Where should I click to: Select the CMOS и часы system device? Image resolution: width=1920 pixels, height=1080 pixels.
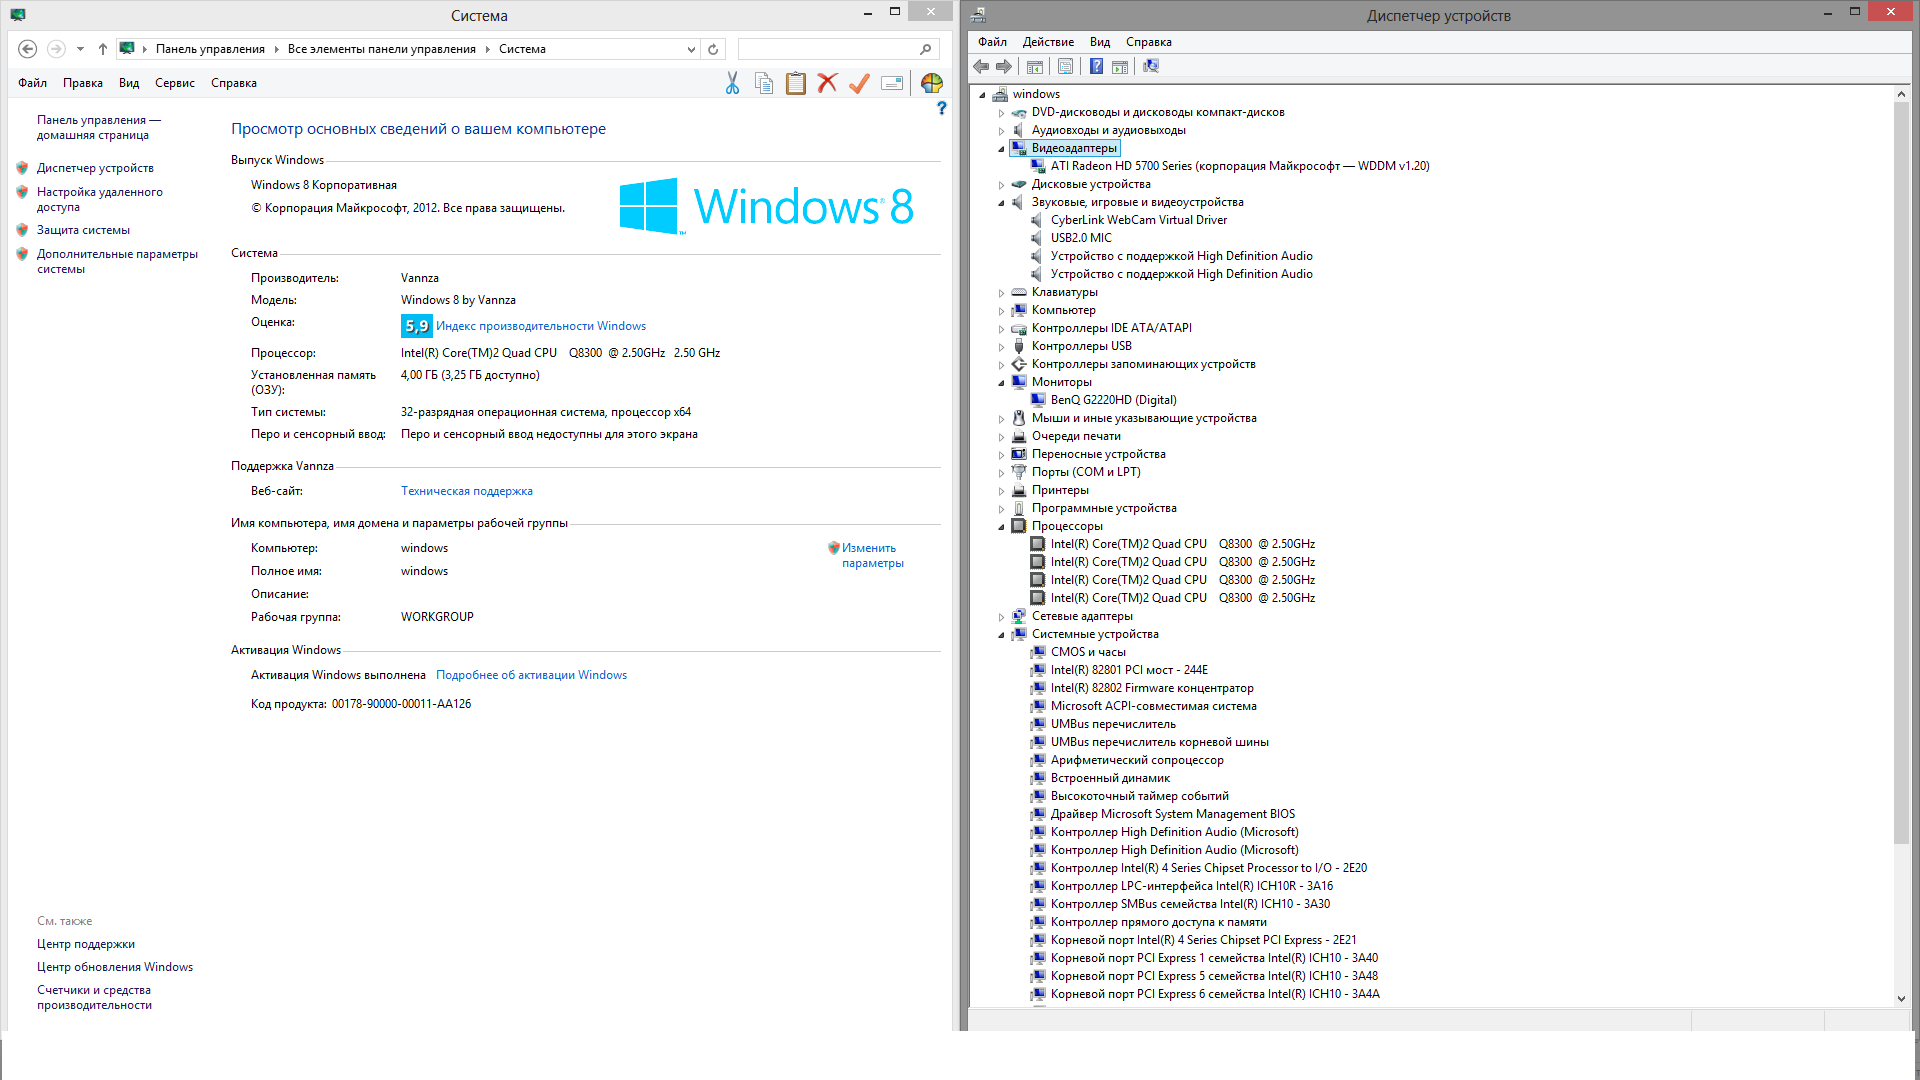[x=1088, y=652]
